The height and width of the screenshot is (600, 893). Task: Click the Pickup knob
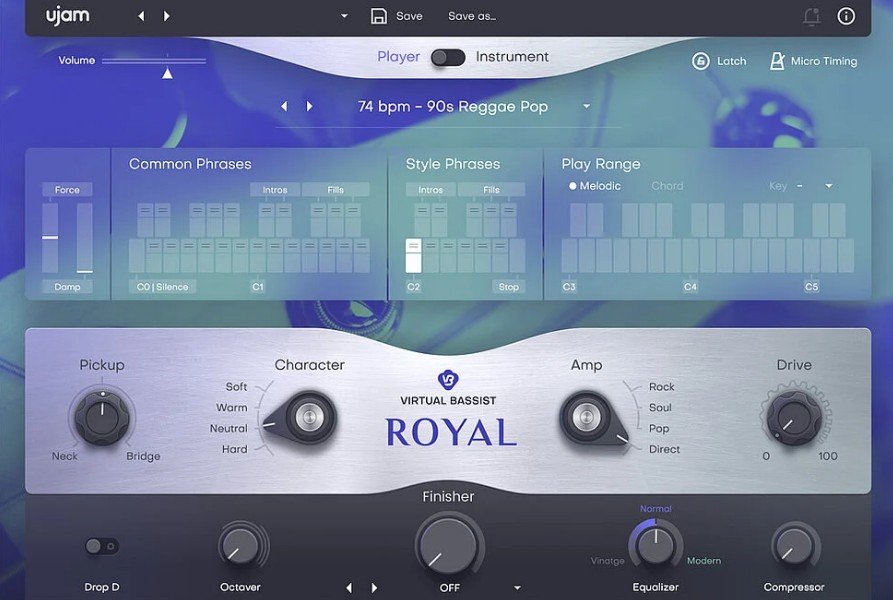coord(102,418)
